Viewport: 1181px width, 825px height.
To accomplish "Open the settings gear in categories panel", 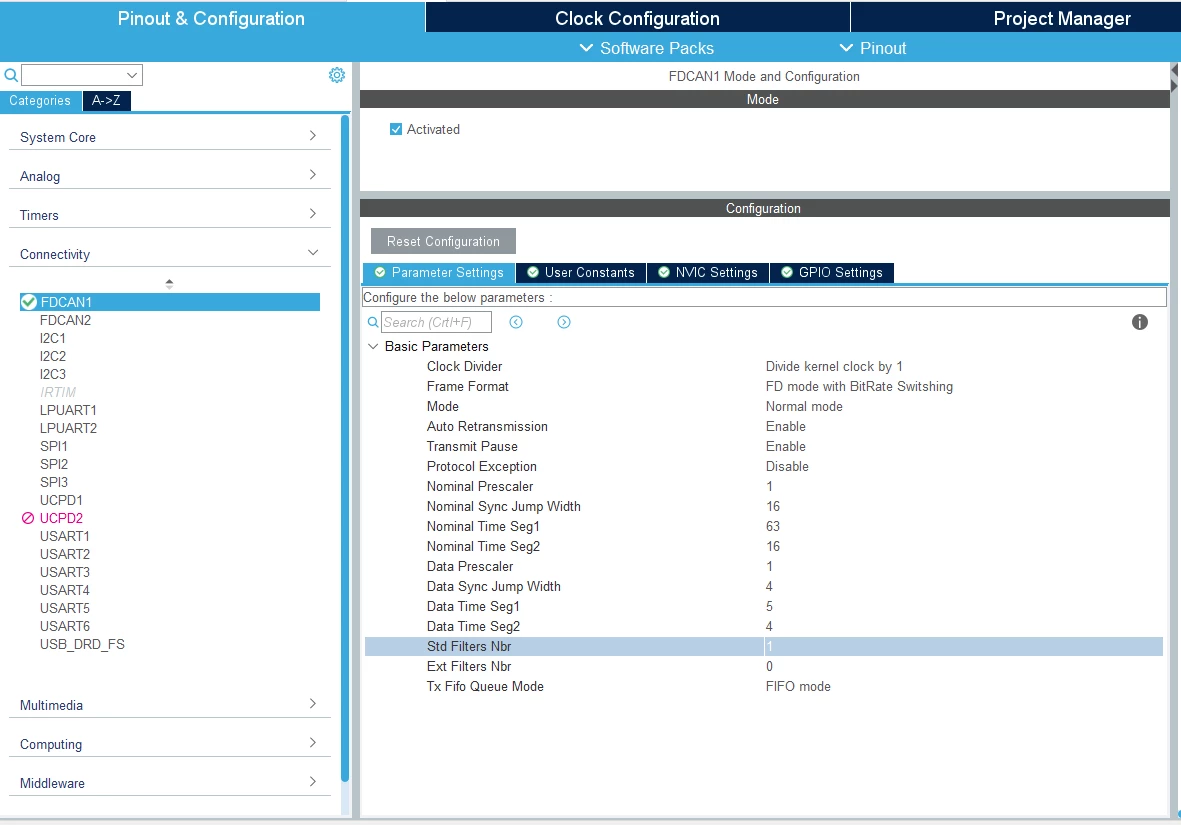I will pos(337,75).
